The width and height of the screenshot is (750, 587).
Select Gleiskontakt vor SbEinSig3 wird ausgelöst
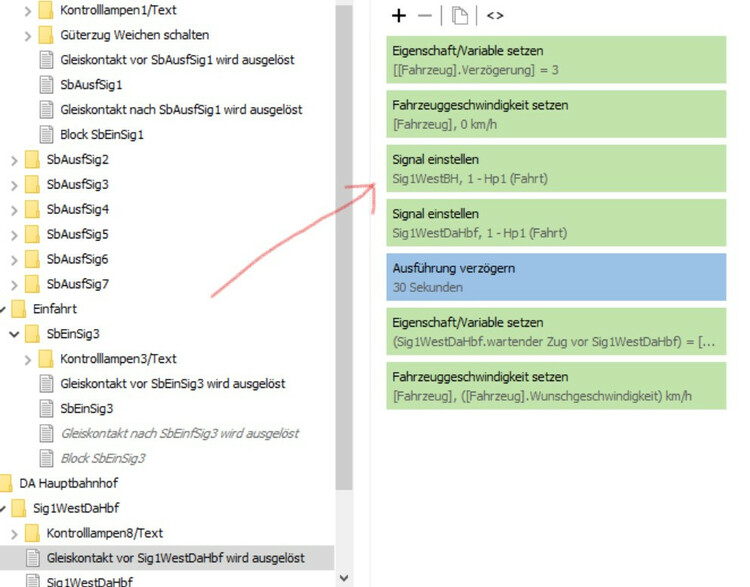tap(173, 383)
